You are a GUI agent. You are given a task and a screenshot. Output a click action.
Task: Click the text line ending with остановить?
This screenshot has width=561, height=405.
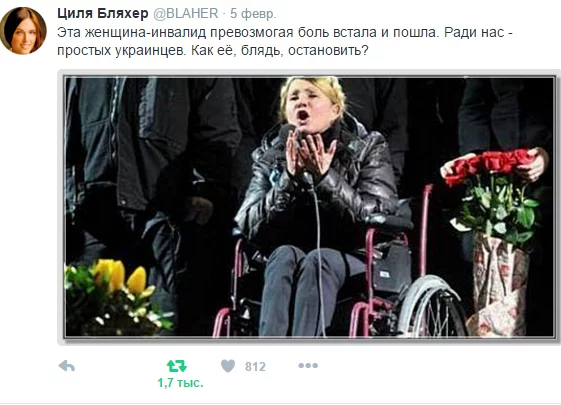[213, 51]
